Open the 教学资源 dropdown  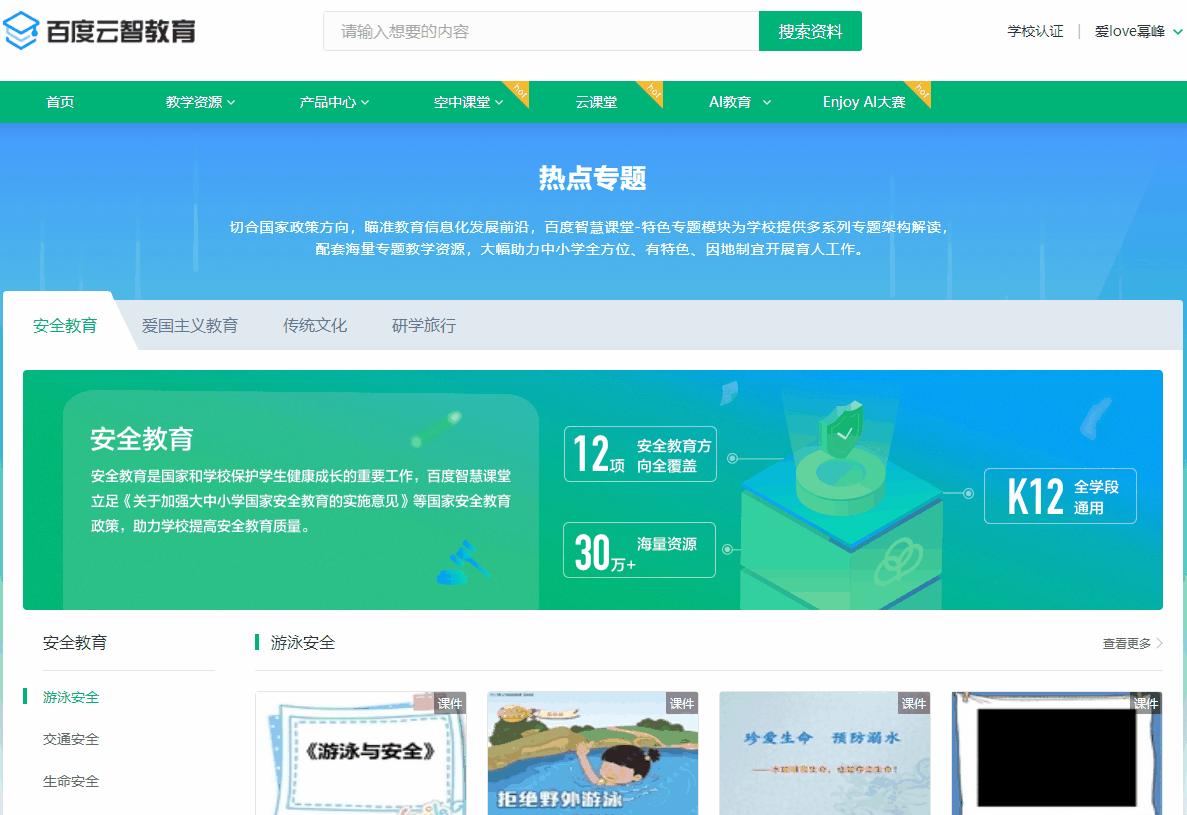(198, 102)
